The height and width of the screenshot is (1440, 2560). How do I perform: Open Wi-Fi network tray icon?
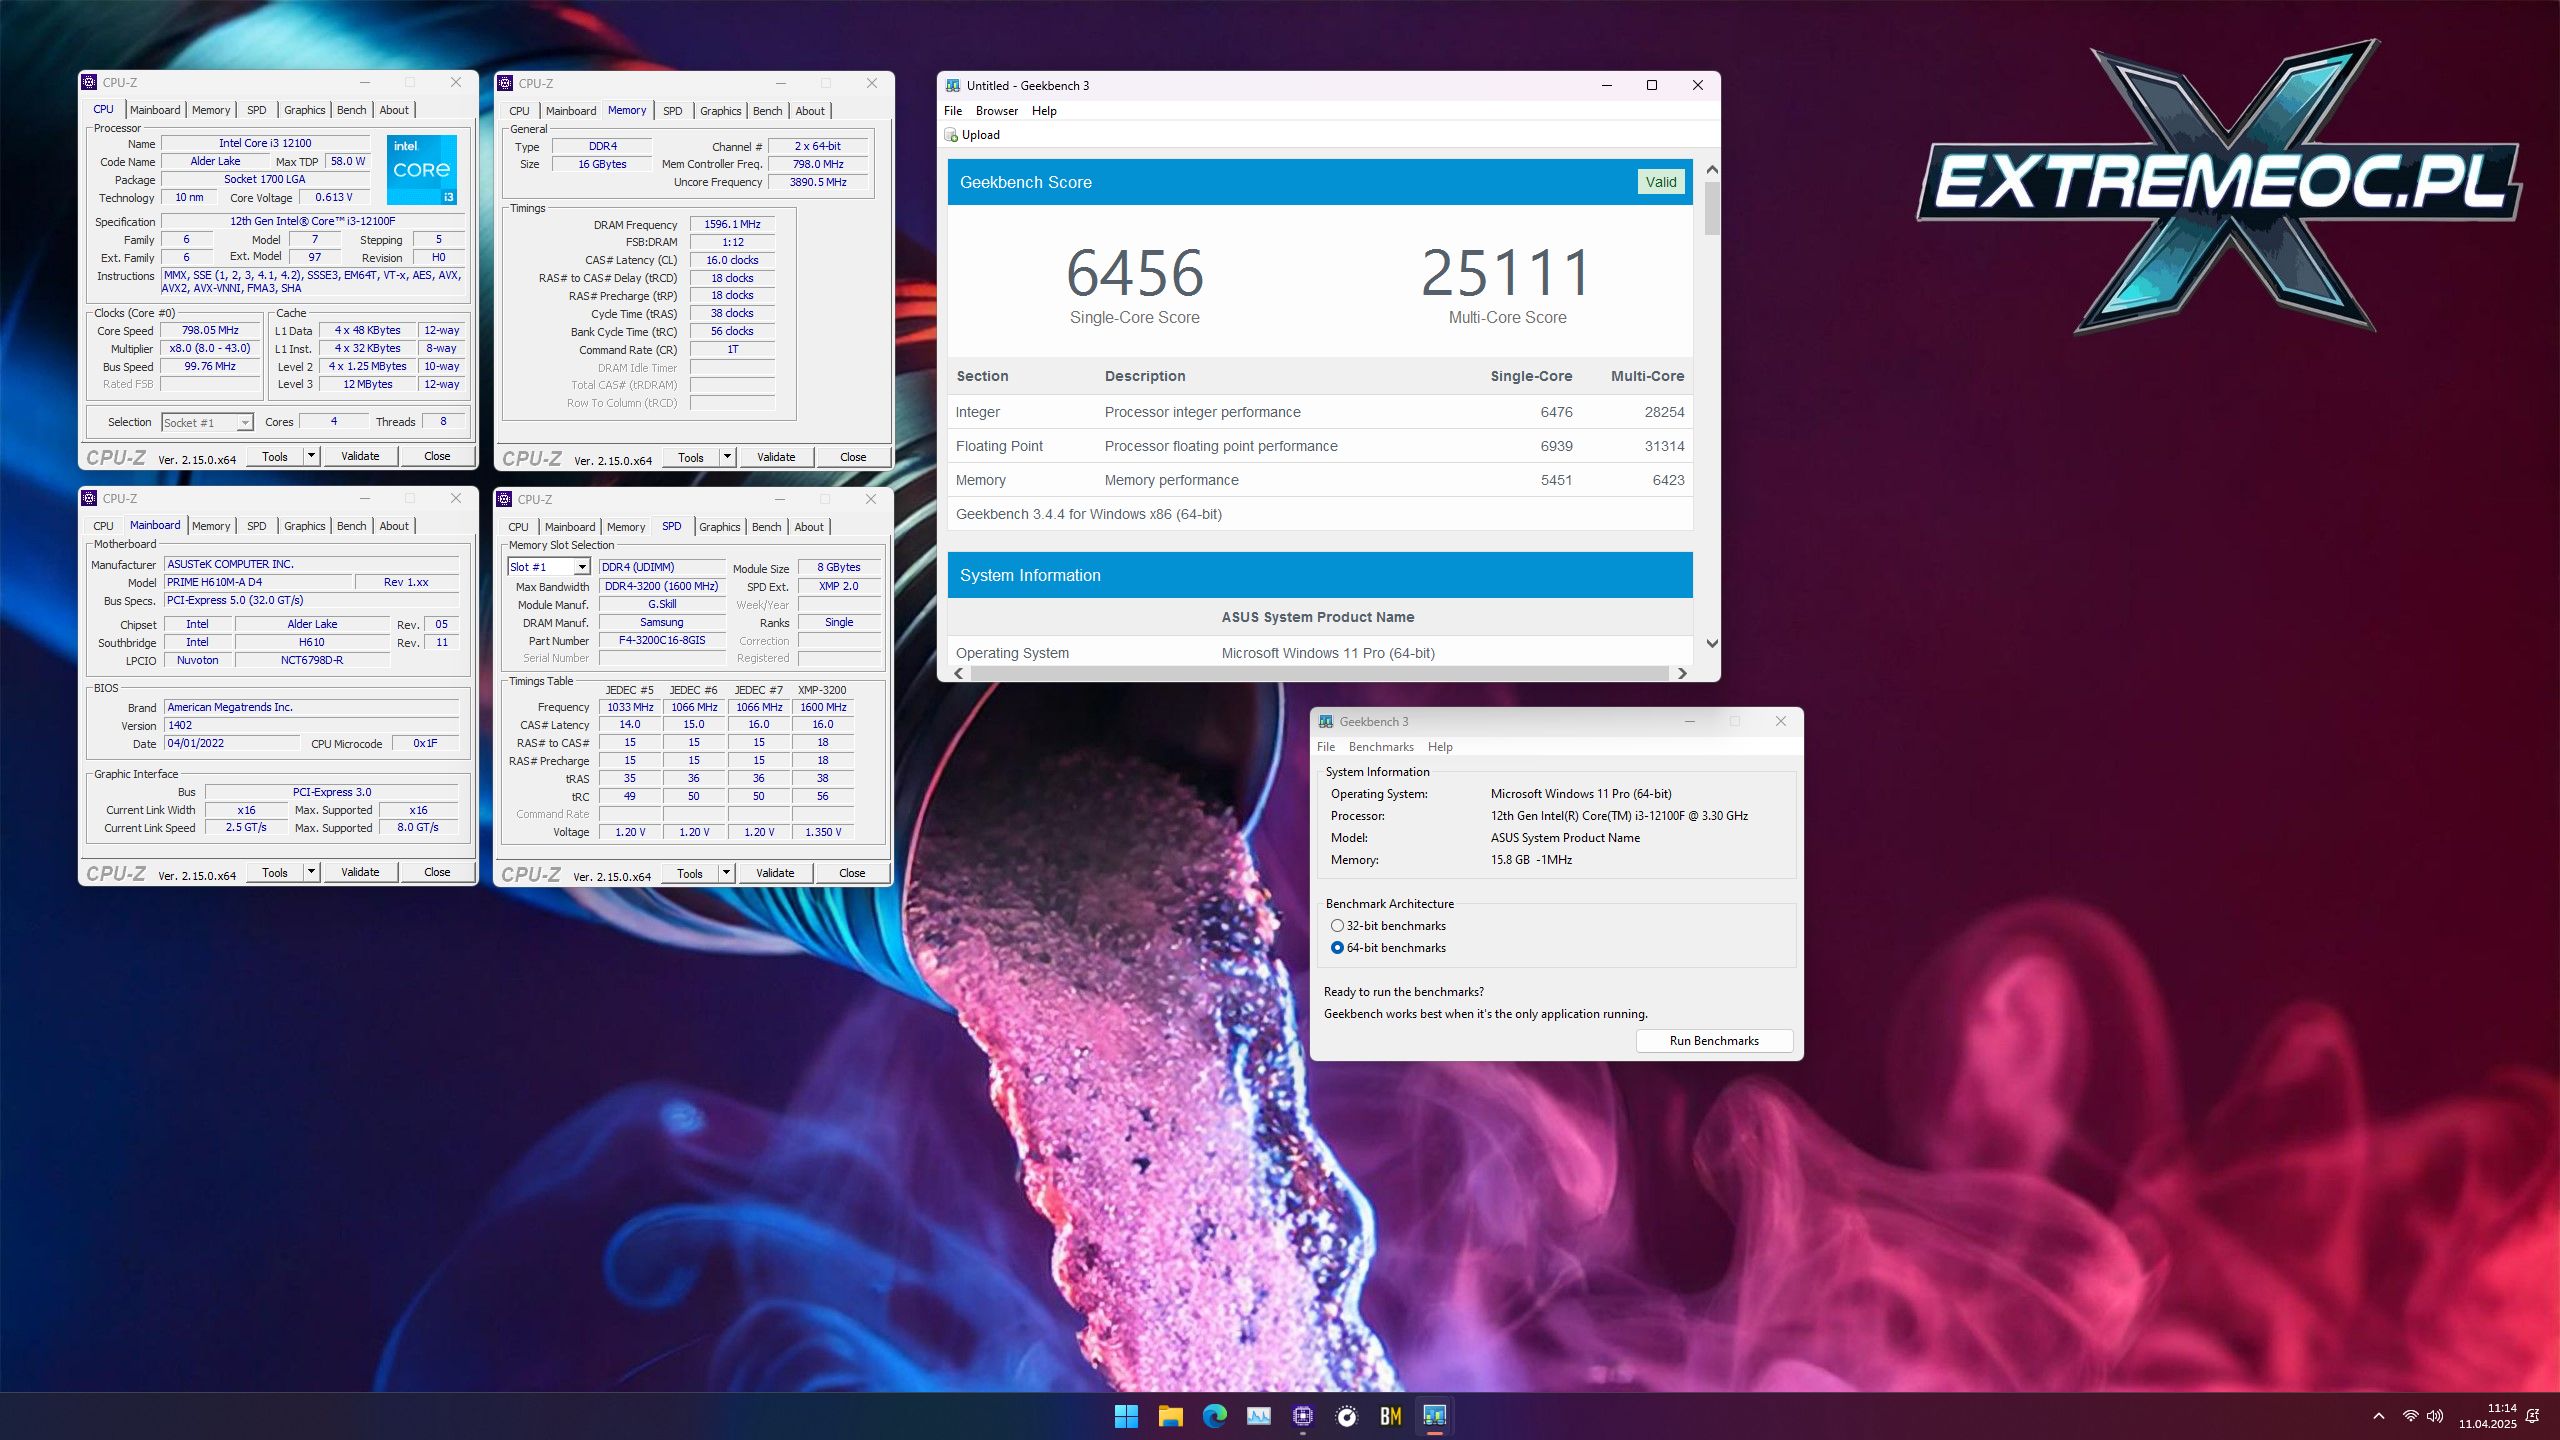tap(2410, 1416)
